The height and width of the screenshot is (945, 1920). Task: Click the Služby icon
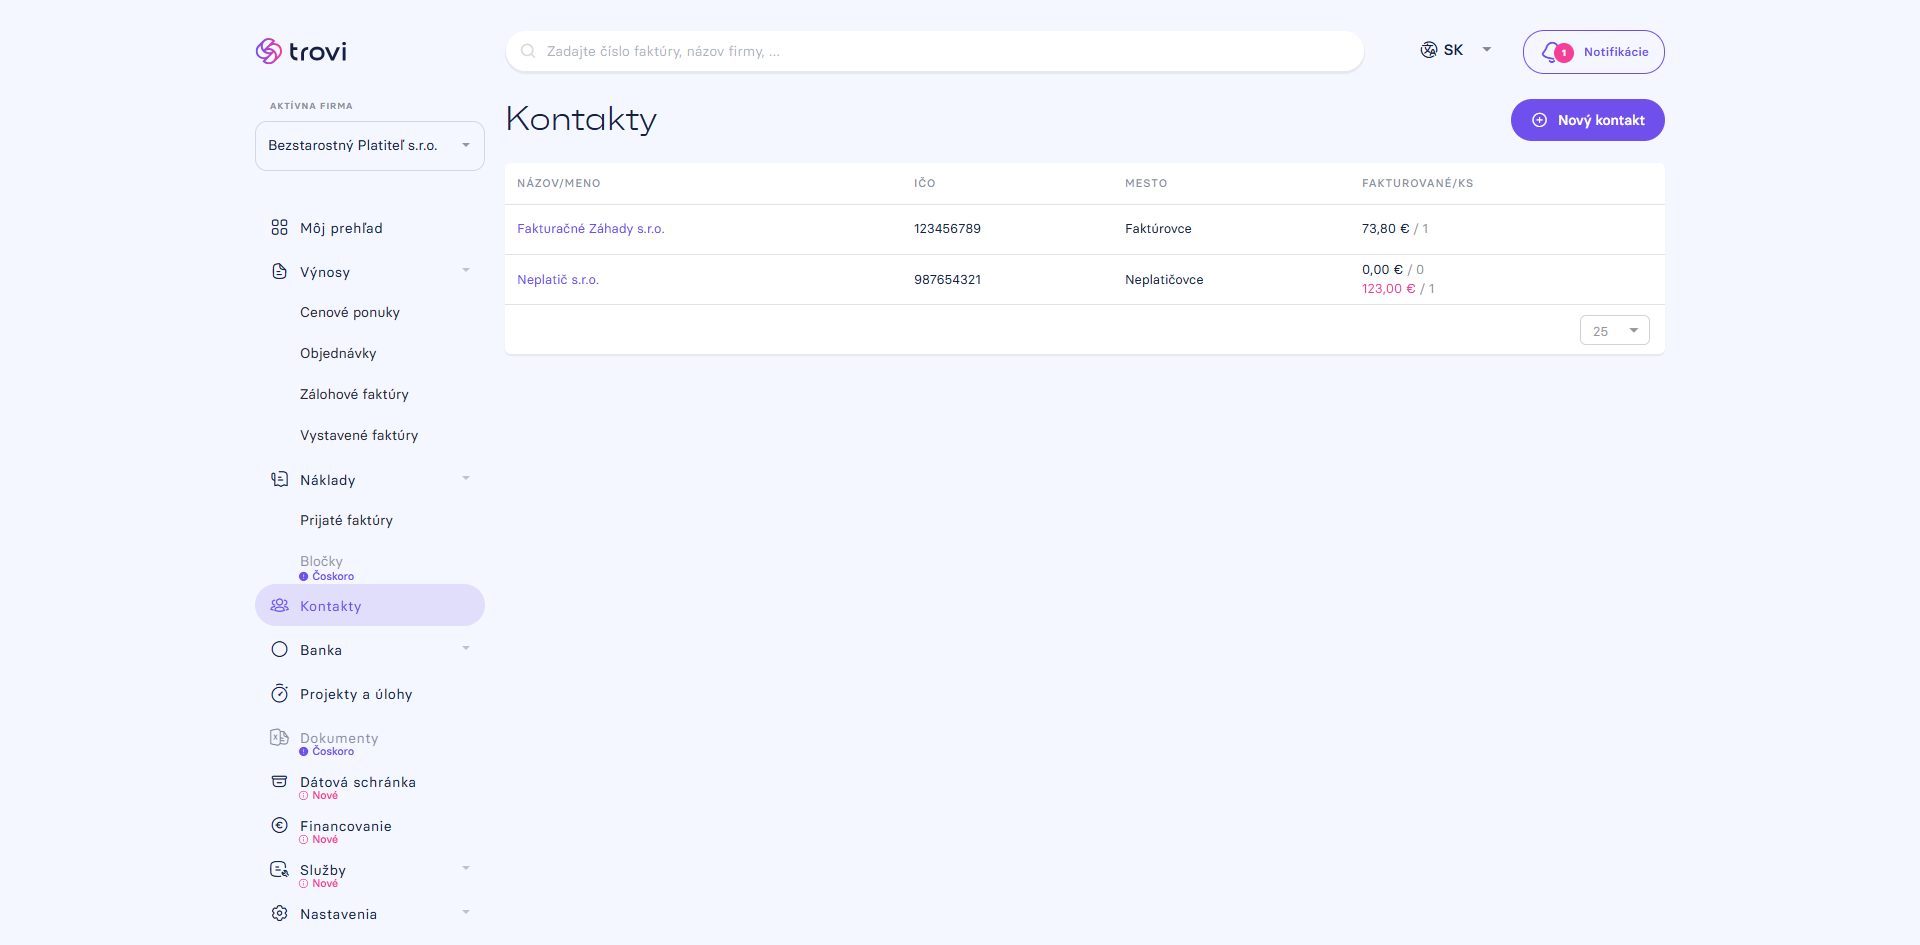(279, 870)
